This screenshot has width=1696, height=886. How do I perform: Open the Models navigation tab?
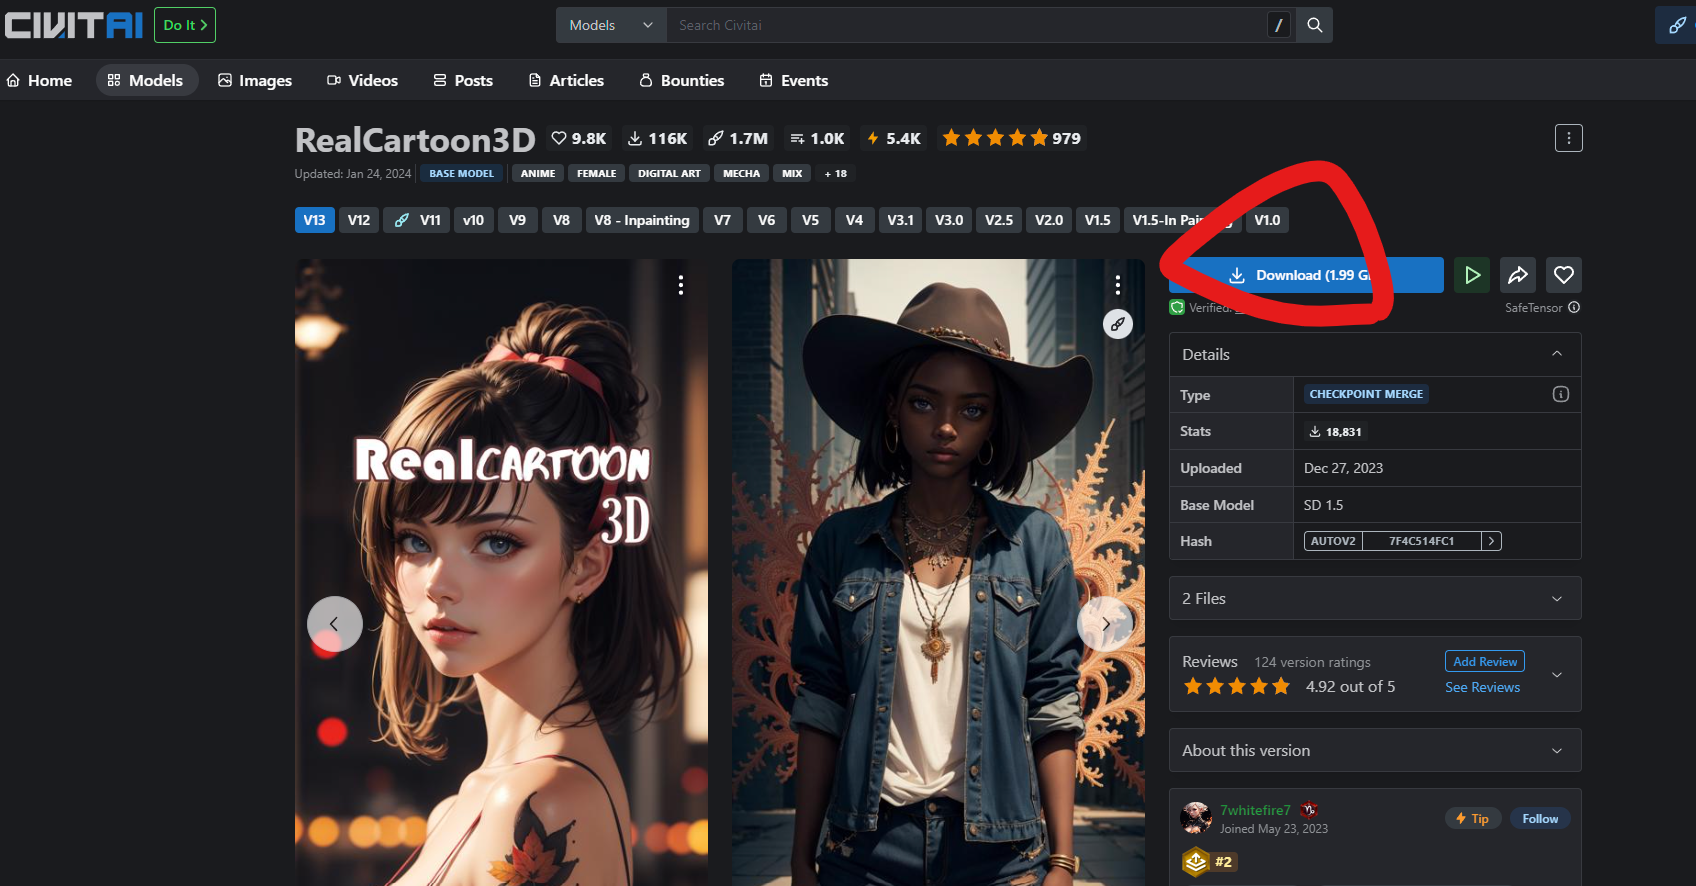tap(146, 80)
